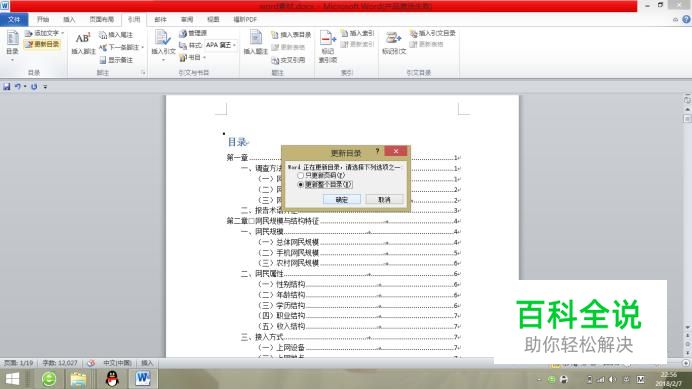Open the Windows Start button

pos(12,379)
